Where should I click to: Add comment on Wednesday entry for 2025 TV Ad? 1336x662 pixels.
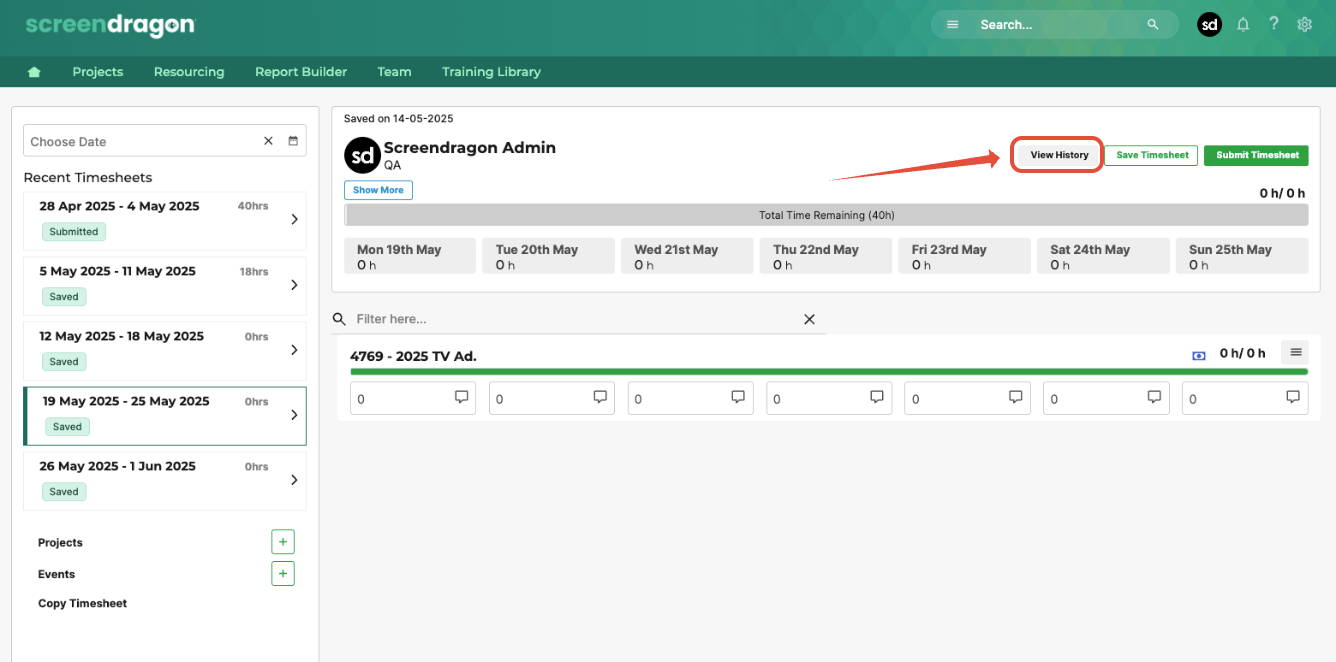pyautogui.click(x=739, y=397)
